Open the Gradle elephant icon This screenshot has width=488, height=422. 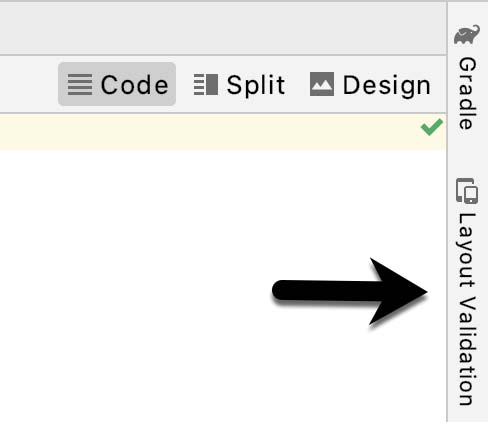tap(467, 34)
